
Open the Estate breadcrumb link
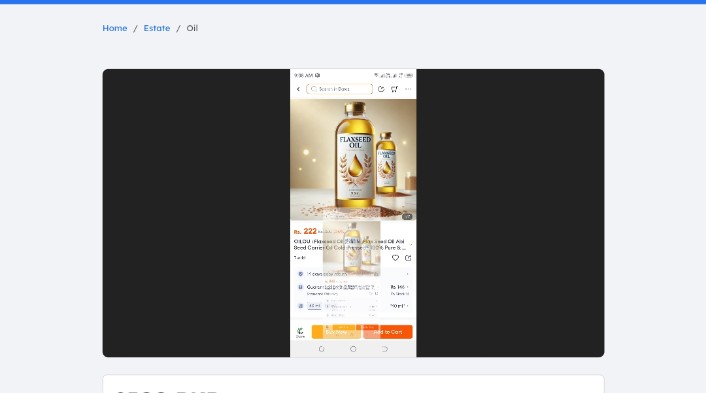click(157, 28)
